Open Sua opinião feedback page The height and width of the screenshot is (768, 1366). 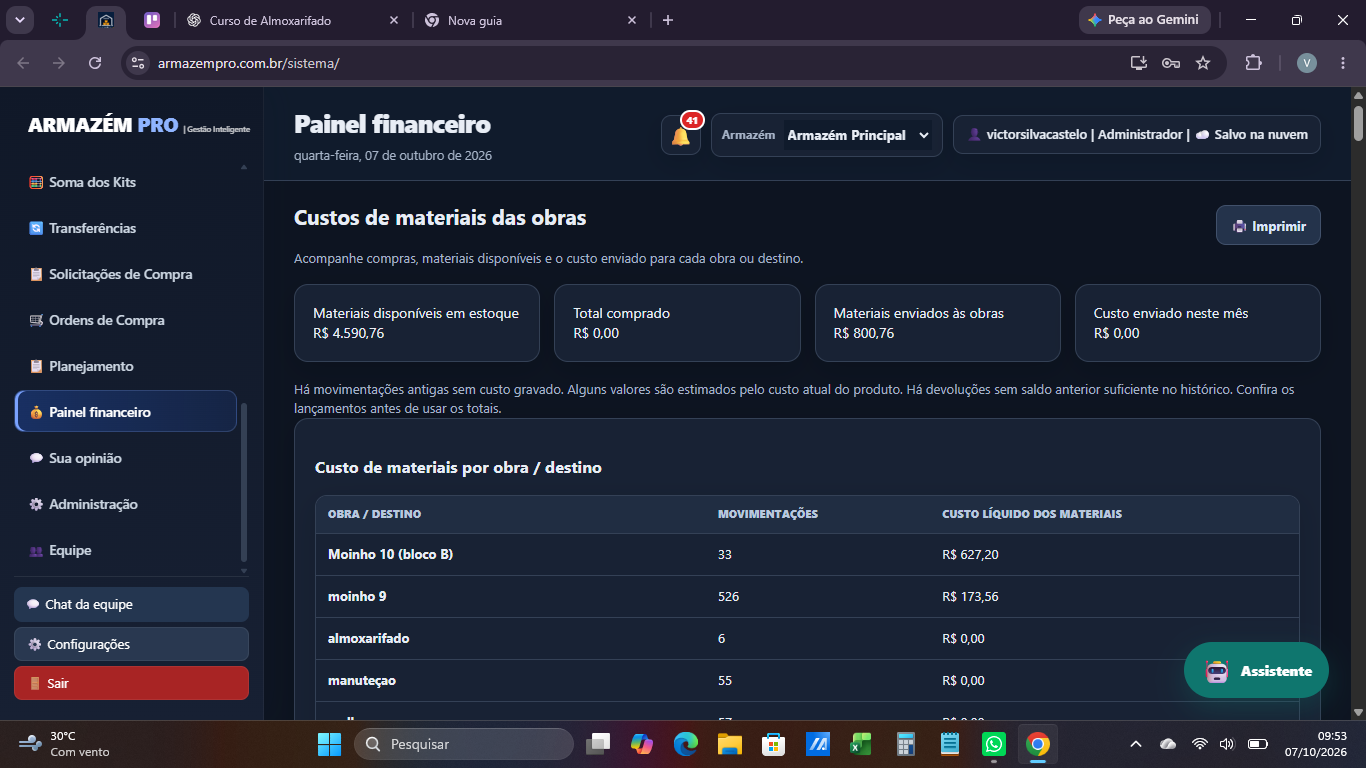click(x=126, y=458)
